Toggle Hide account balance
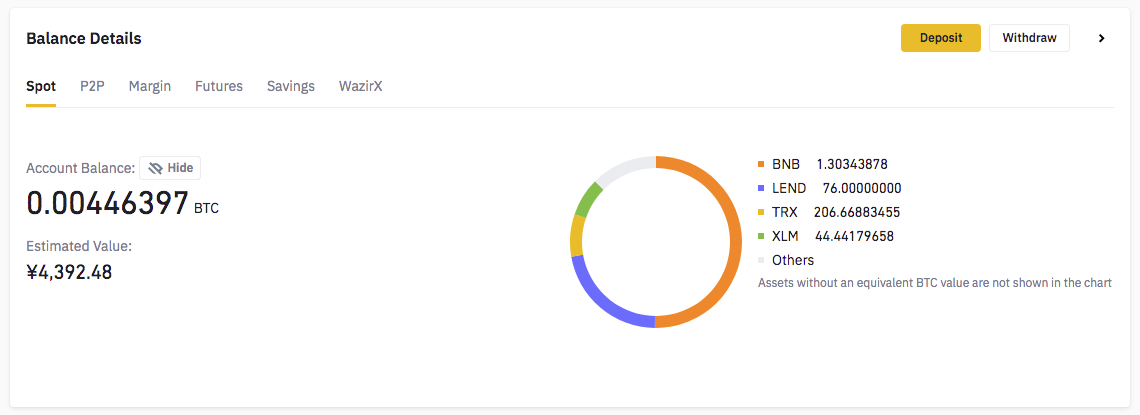The image size is (1140, 415). point(170,168)
